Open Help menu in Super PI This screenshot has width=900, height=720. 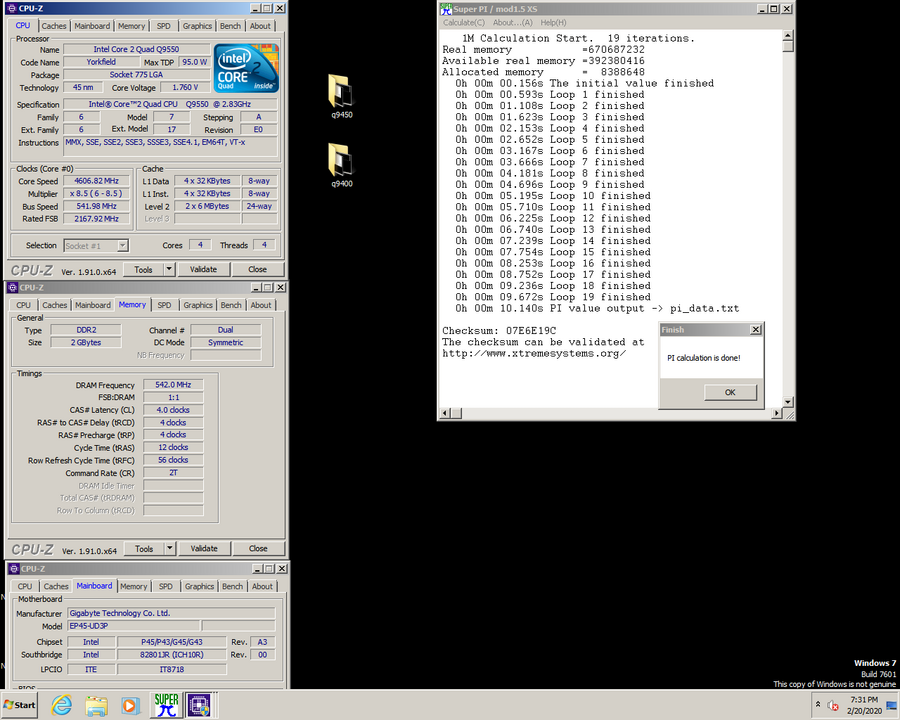tap(553, 22)
